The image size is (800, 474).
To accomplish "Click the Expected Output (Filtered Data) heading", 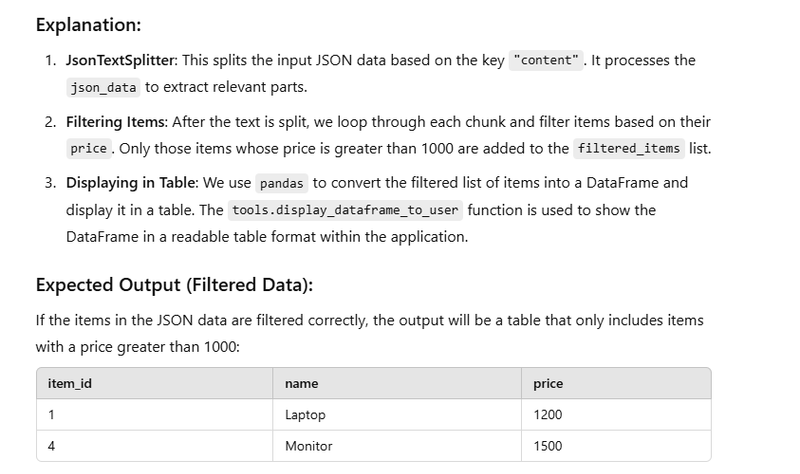I will pos(174,285).
